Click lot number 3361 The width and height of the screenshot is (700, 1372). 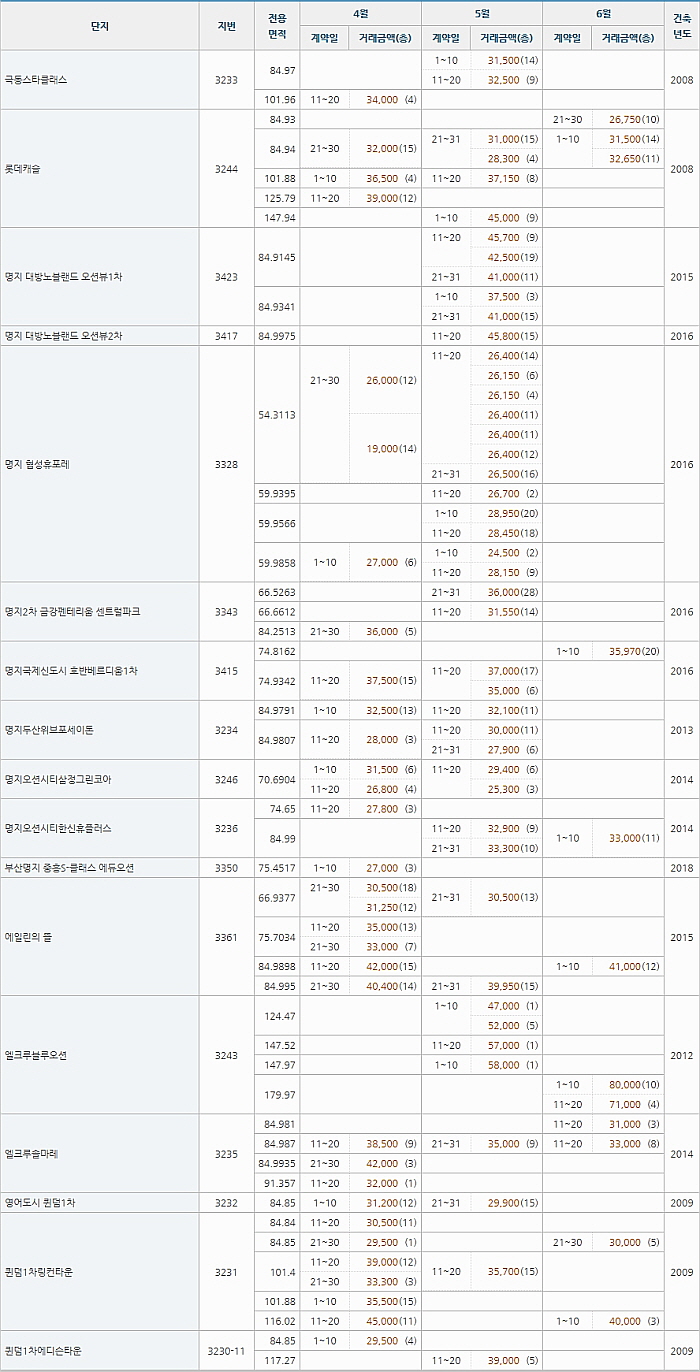[x=227, y=937]
